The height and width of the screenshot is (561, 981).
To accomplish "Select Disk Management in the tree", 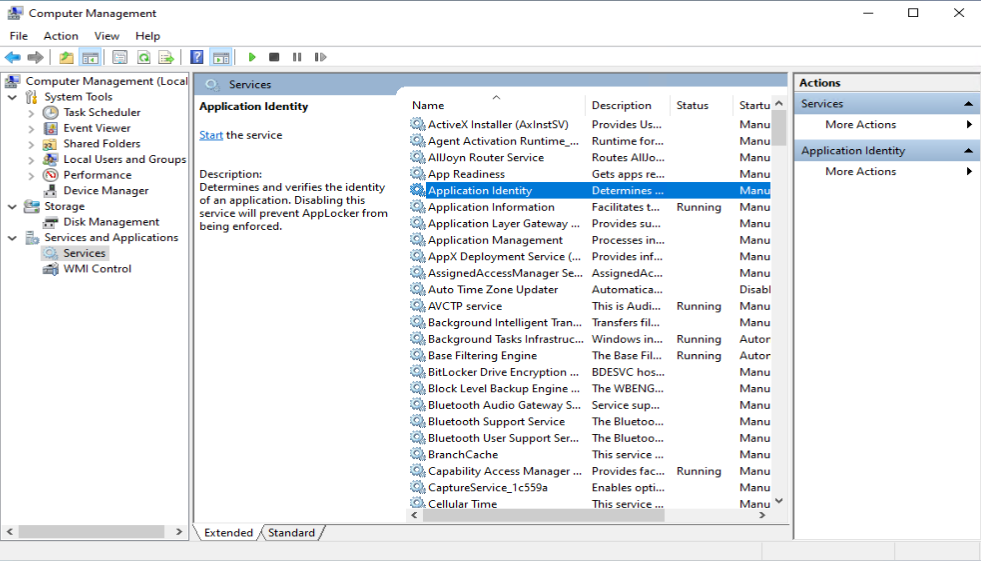I will pos(111,222).
